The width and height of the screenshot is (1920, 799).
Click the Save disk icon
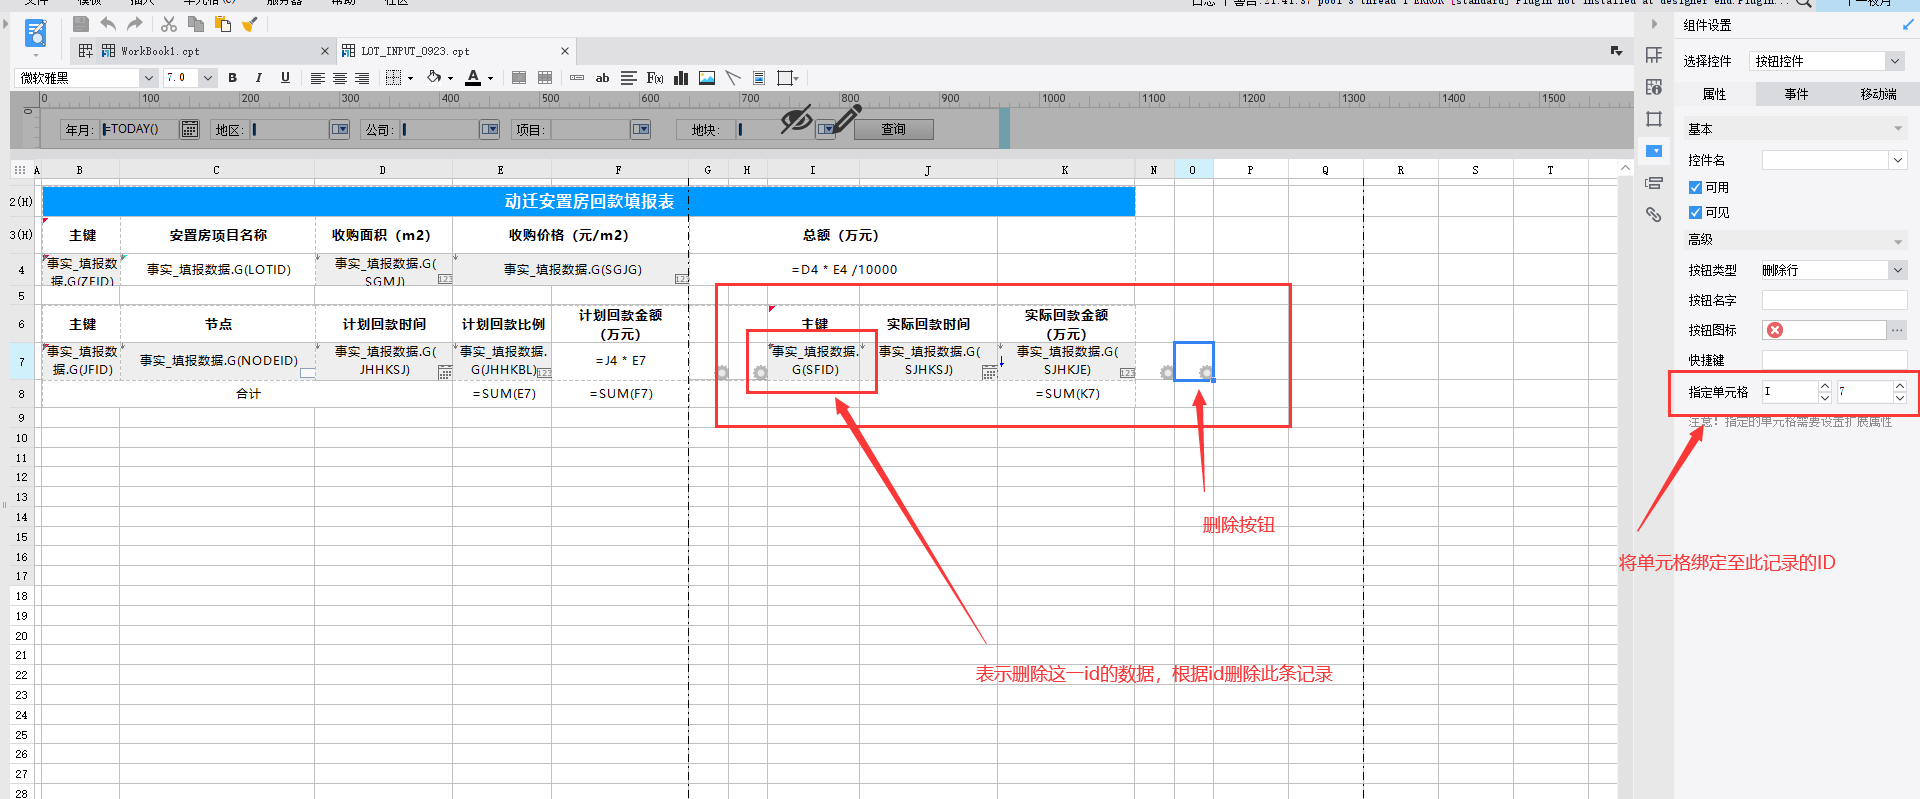point(81,24)
